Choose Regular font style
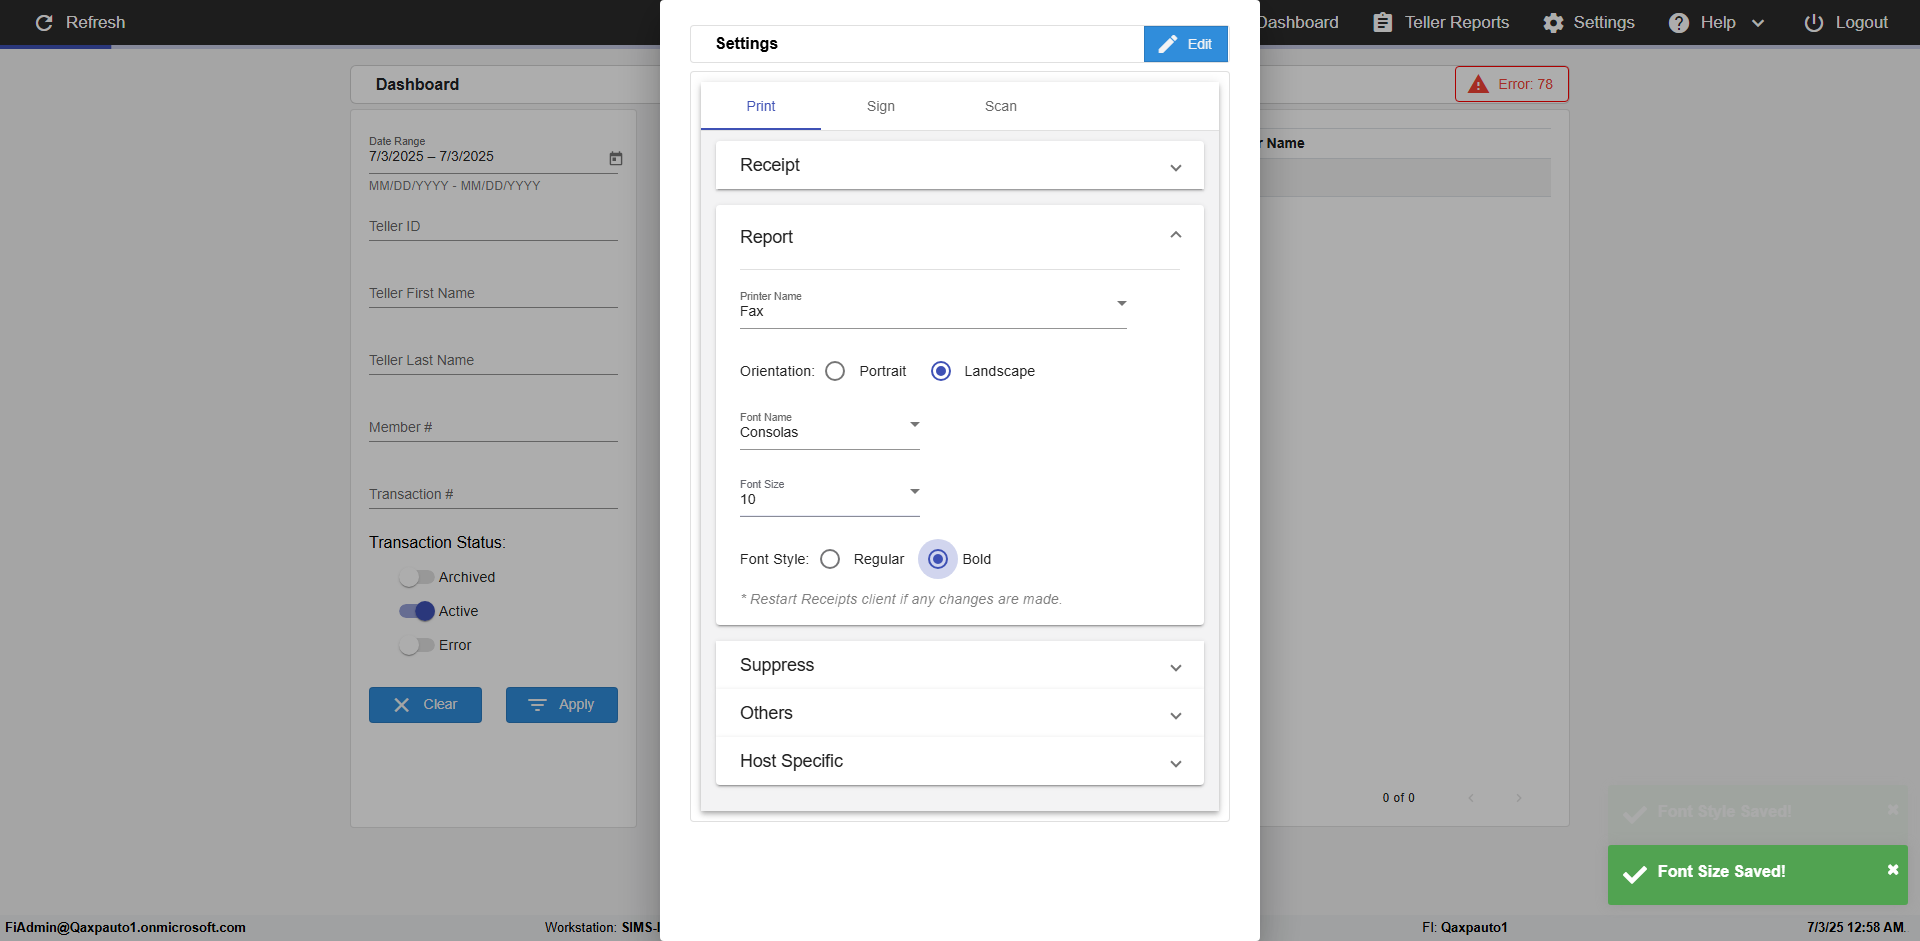Viewport: 1920px width, 941px height. click(x=830, y=559)
